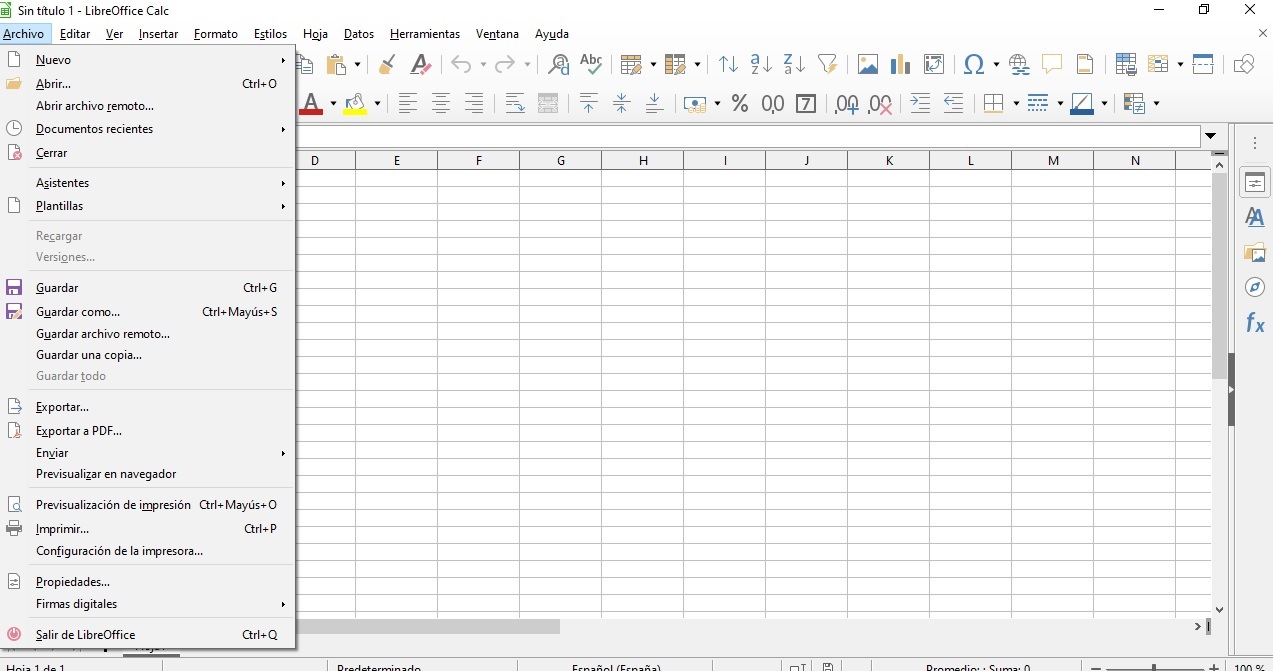Toggle the AutoFilter funnel icon
This screenshot has width=1273, height=671.
tap(827, 64)
